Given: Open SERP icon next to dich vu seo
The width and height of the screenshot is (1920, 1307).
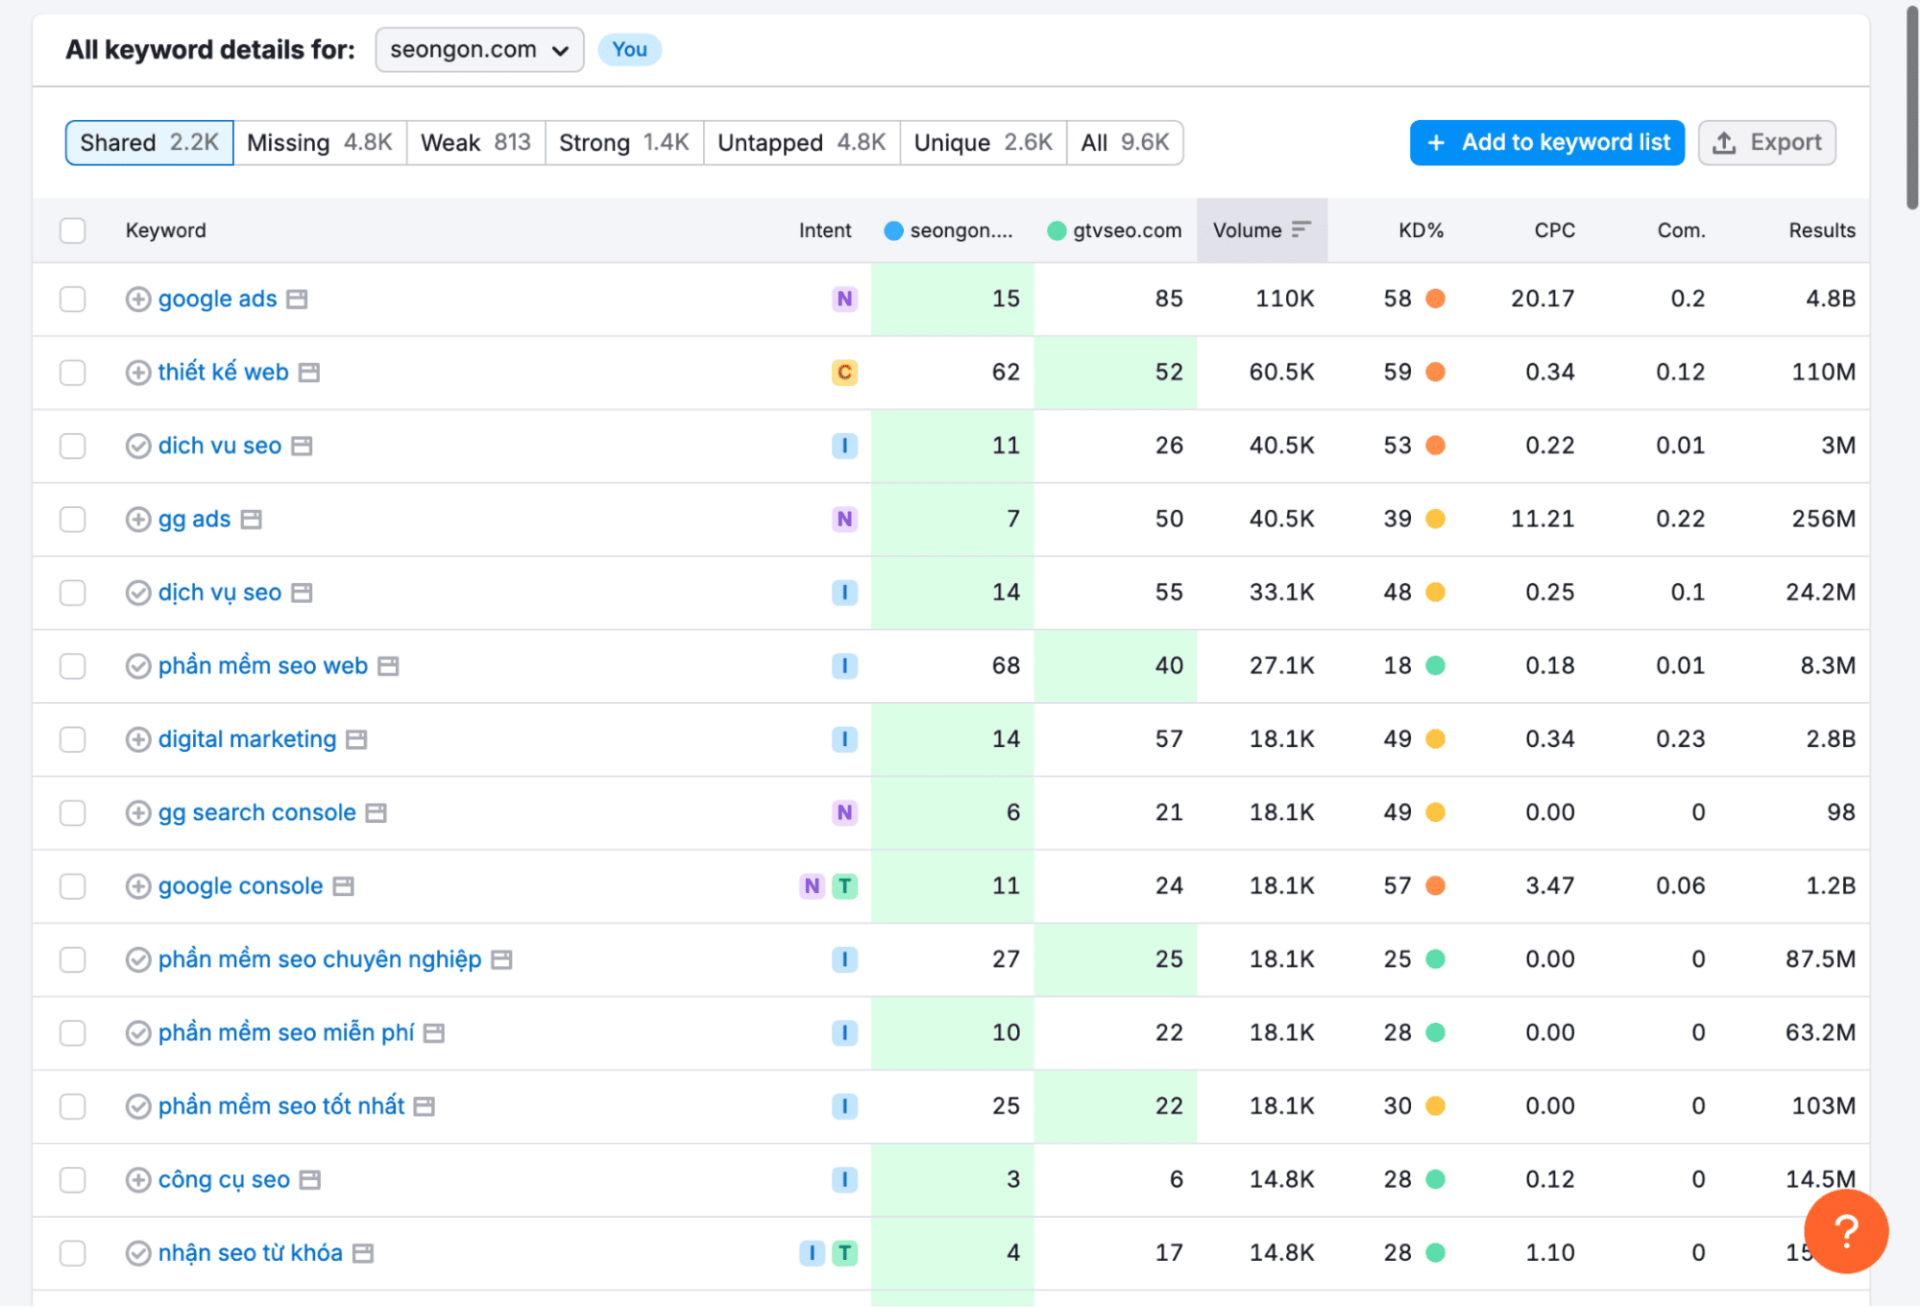Looking at the screenshot, I should coord(302,446).
